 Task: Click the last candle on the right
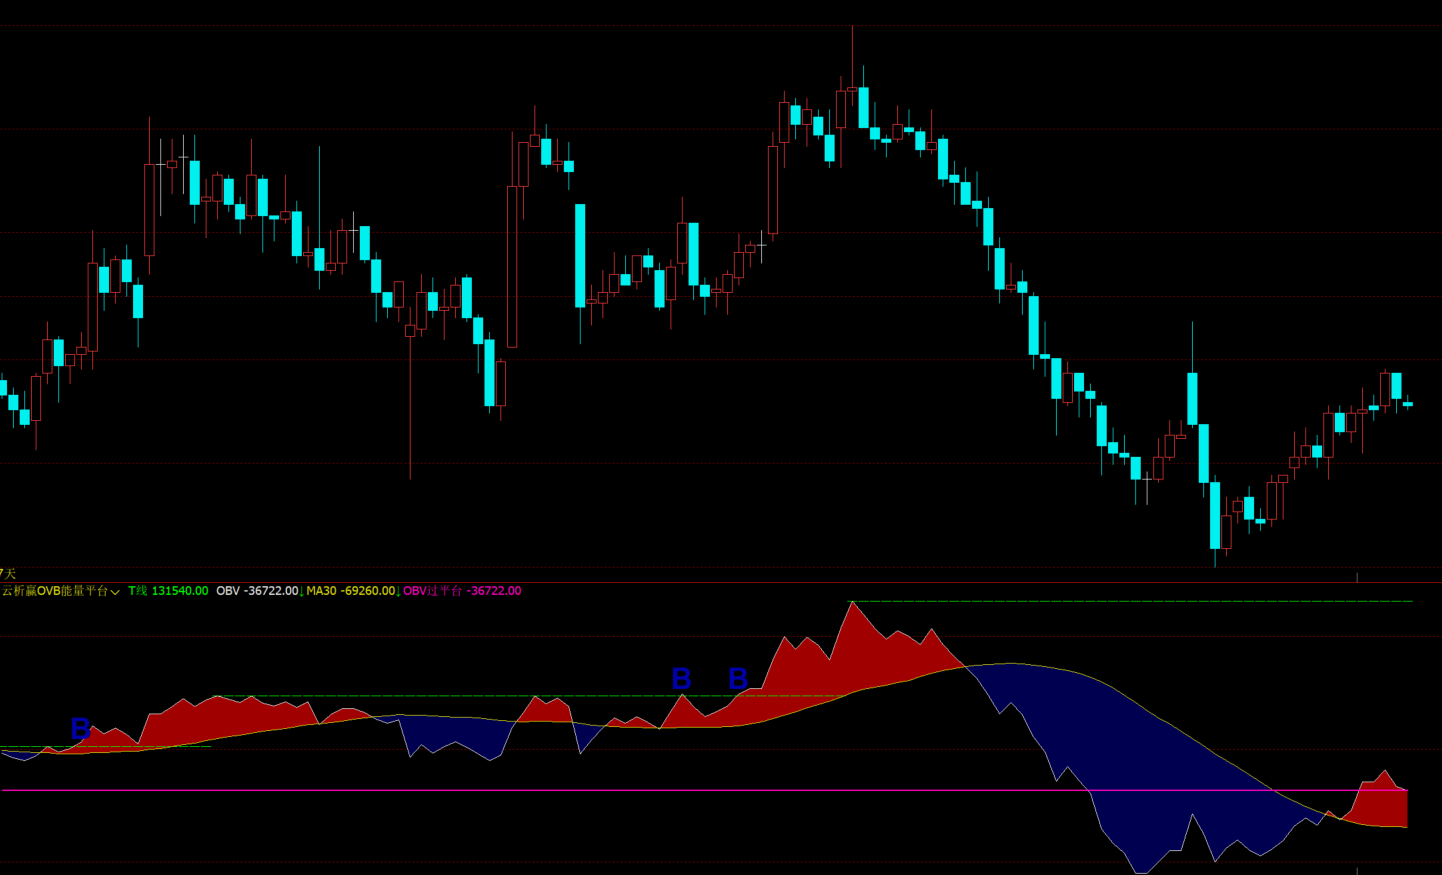point(1408,404)
